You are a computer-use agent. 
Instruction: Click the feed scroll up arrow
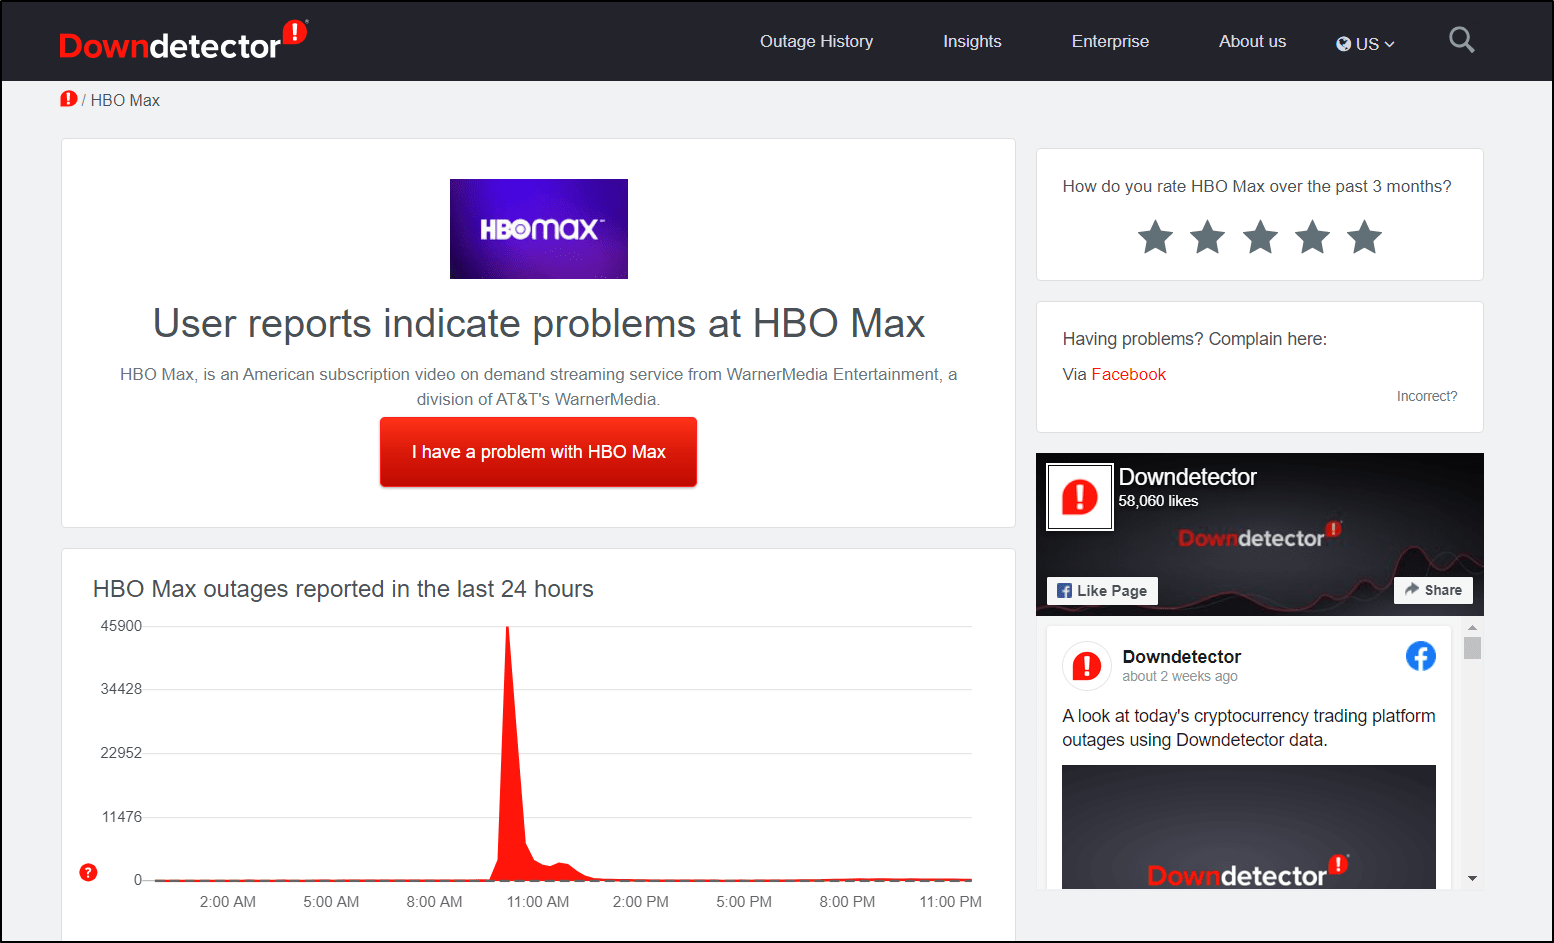click(1472, 628)
